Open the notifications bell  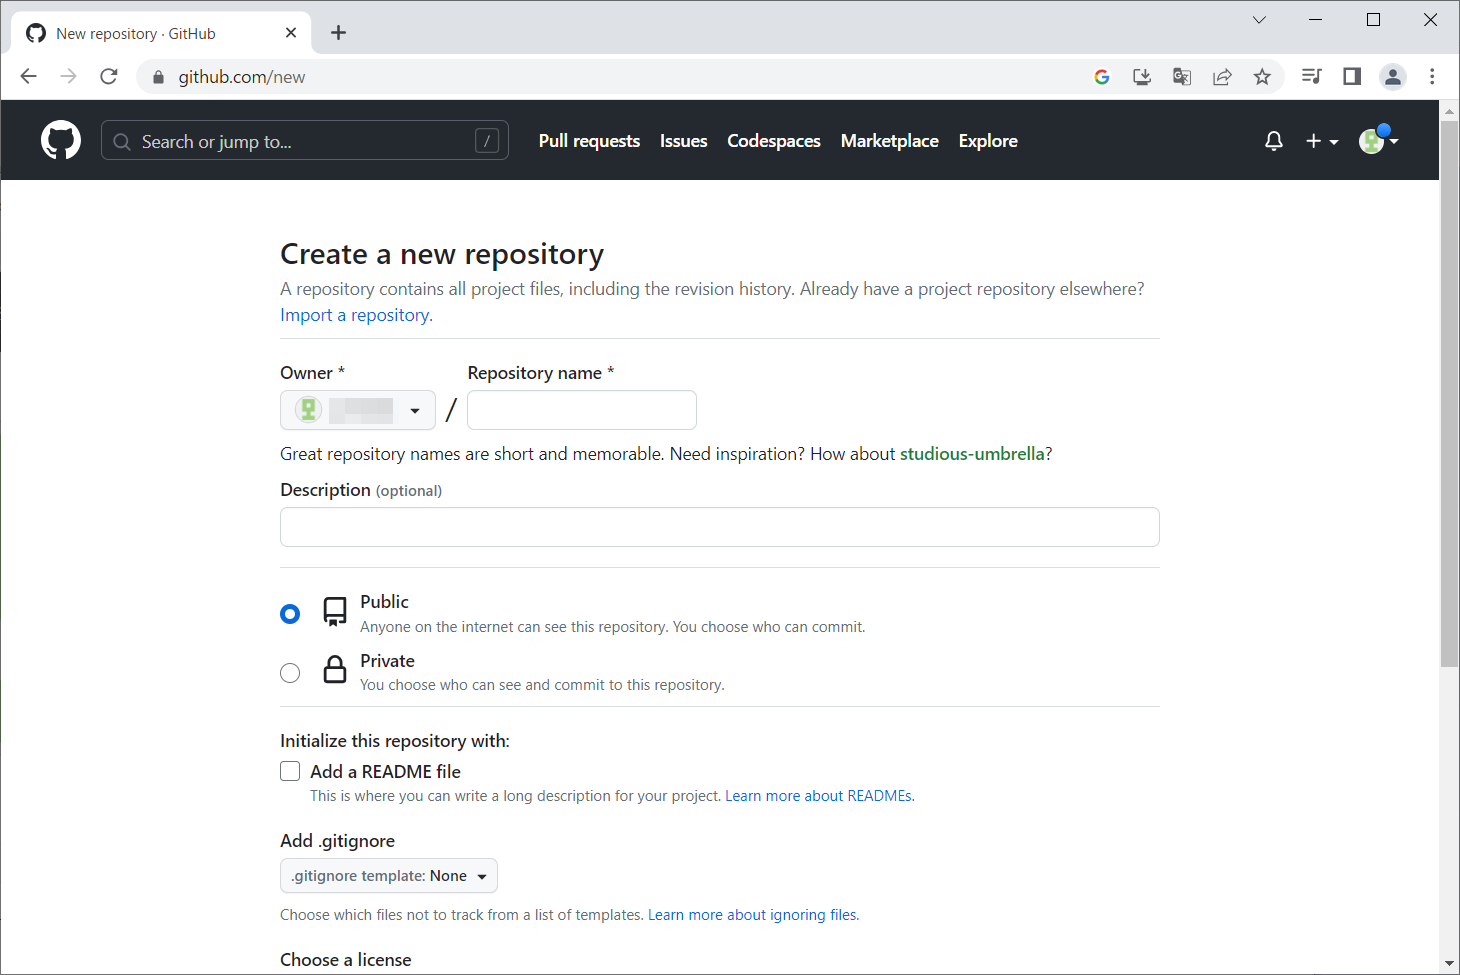coord(1273,141)
